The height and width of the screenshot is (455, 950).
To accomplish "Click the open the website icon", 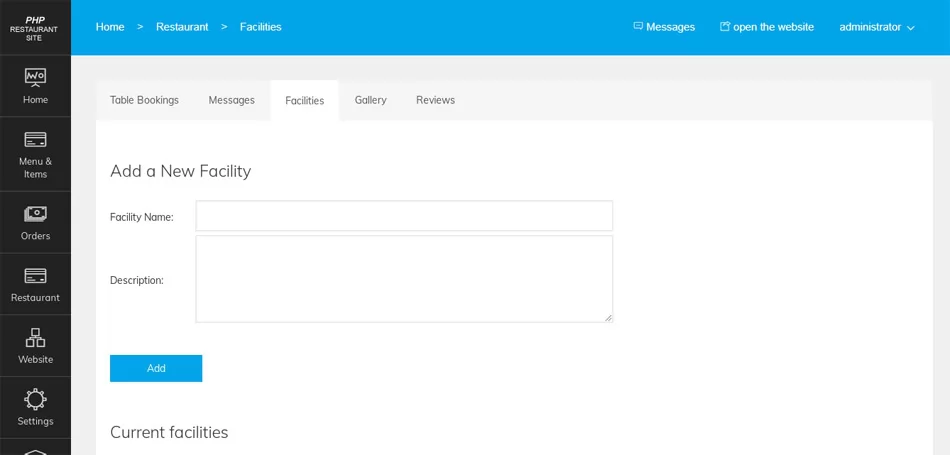I will (725, 26).
